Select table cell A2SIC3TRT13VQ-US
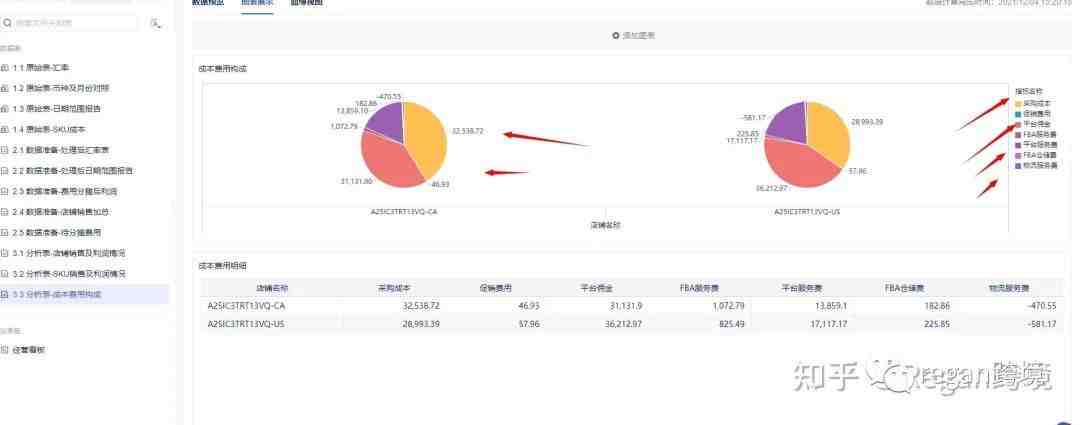This screenshot has height=425, width=1080. click(x=246, y=324)
